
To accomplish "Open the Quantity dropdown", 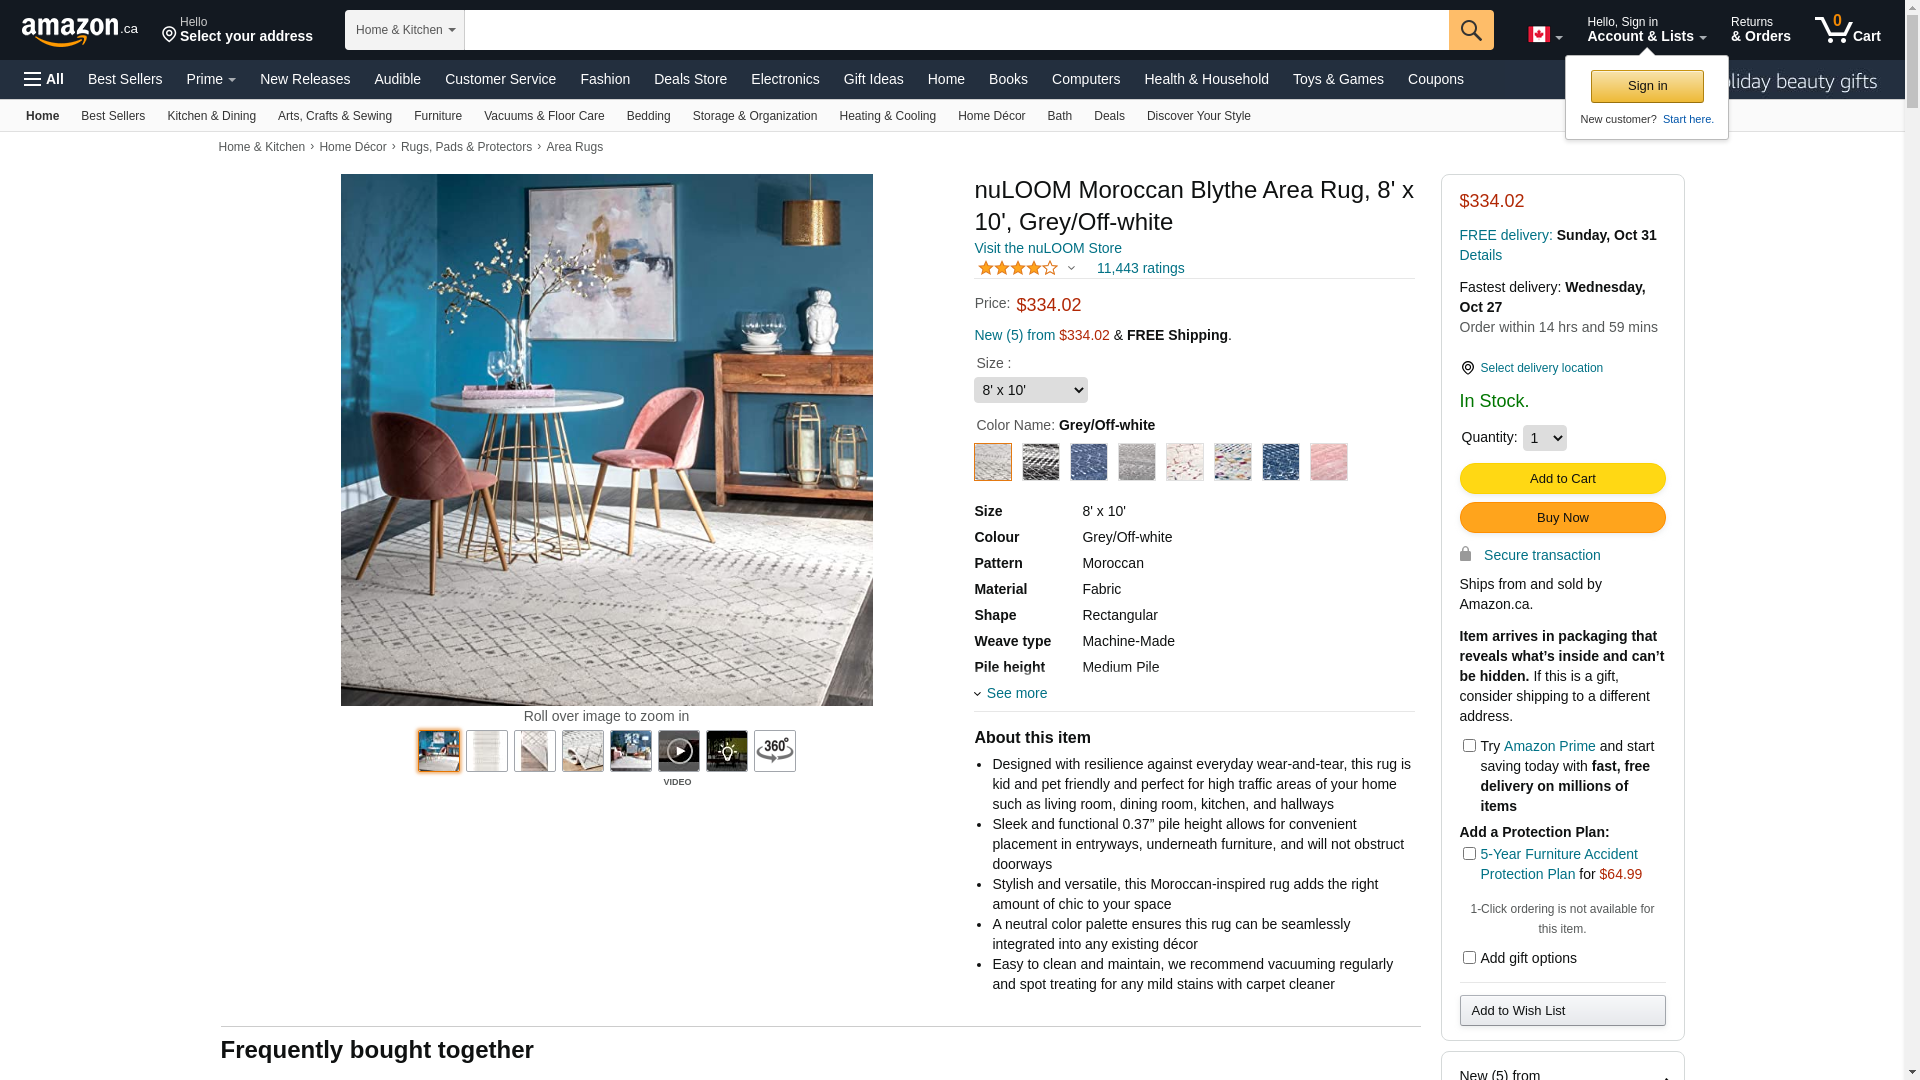I will point(1545,438).
